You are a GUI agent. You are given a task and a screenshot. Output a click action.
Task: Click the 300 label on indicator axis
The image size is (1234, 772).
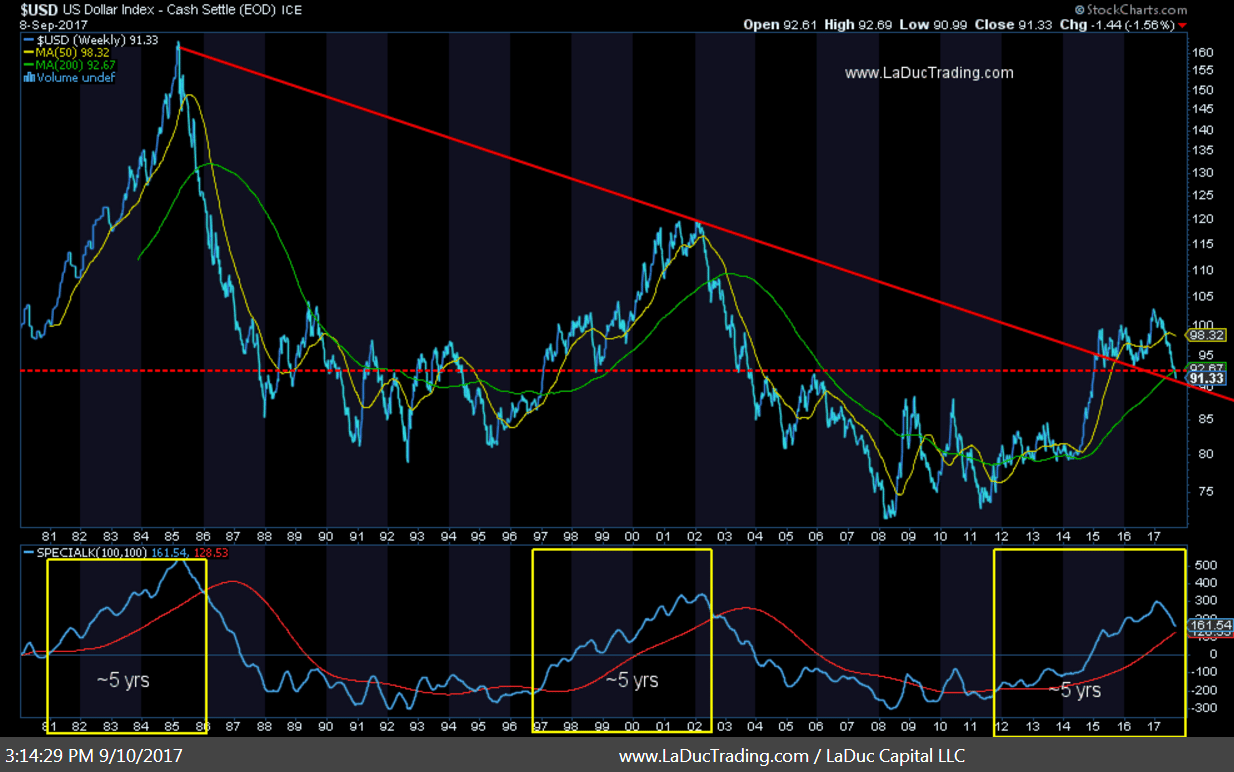coord(1206,601)
